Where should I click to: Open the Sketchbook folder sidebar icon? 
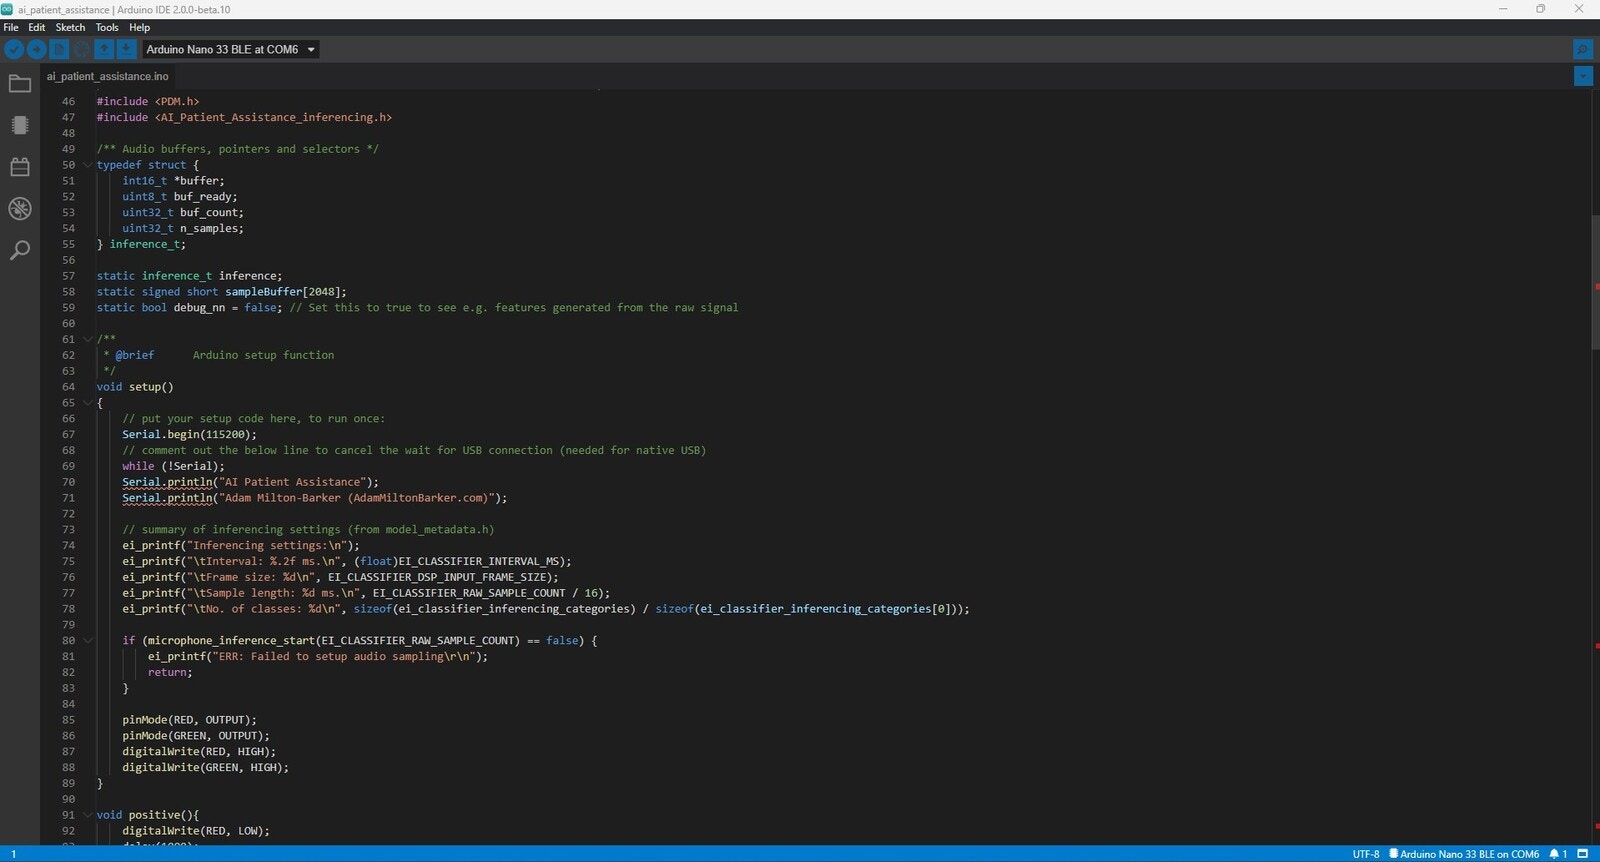point(20,84)
